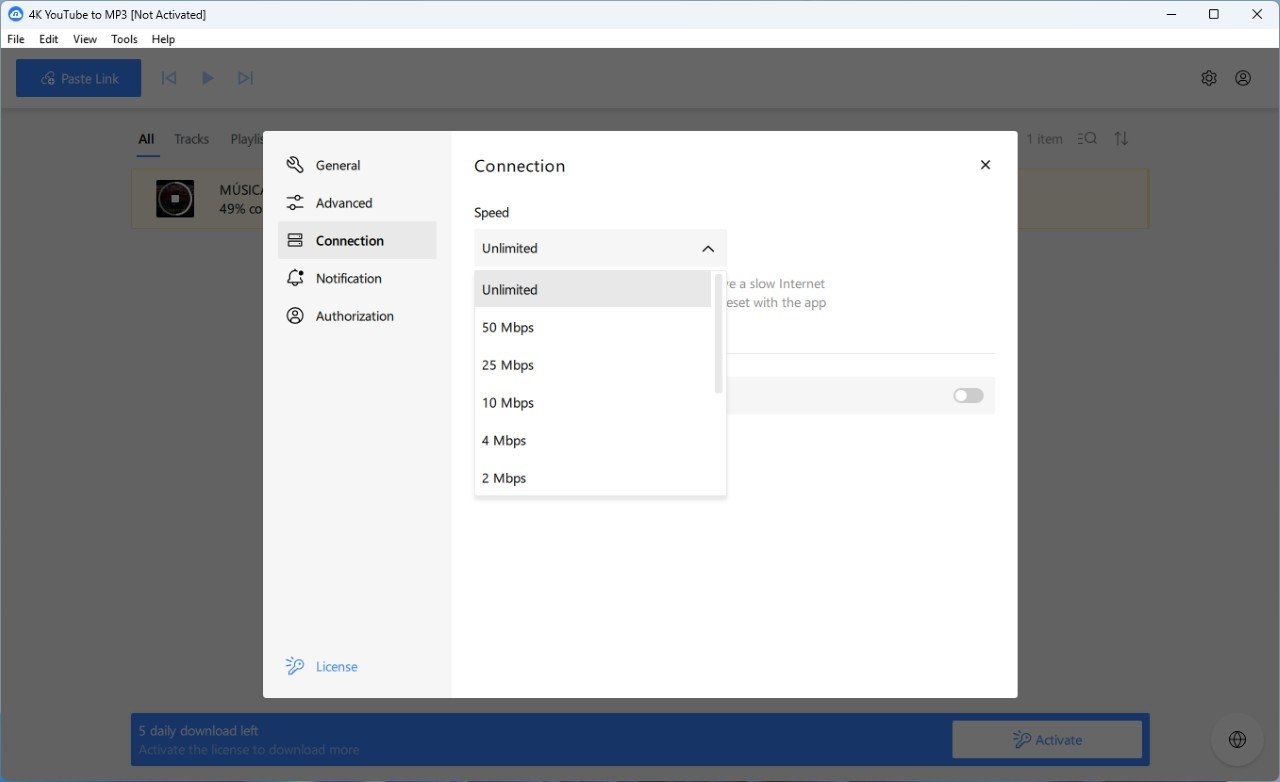
Task: Minimize the 4K YouTube to MP3 window
Action: coord(1170,14)
